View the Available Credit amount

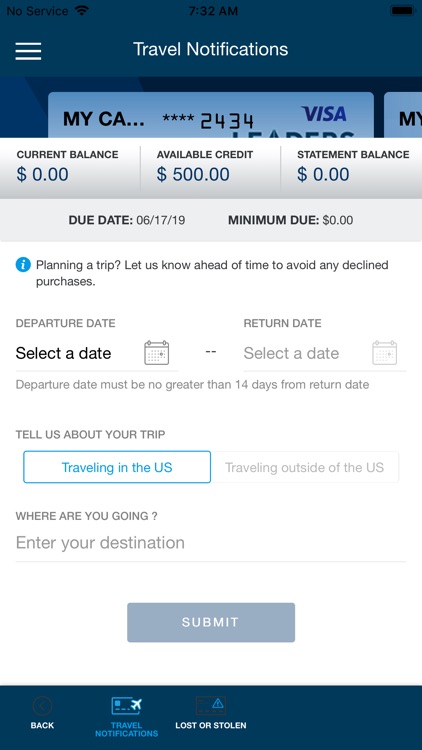pos(193,175)
